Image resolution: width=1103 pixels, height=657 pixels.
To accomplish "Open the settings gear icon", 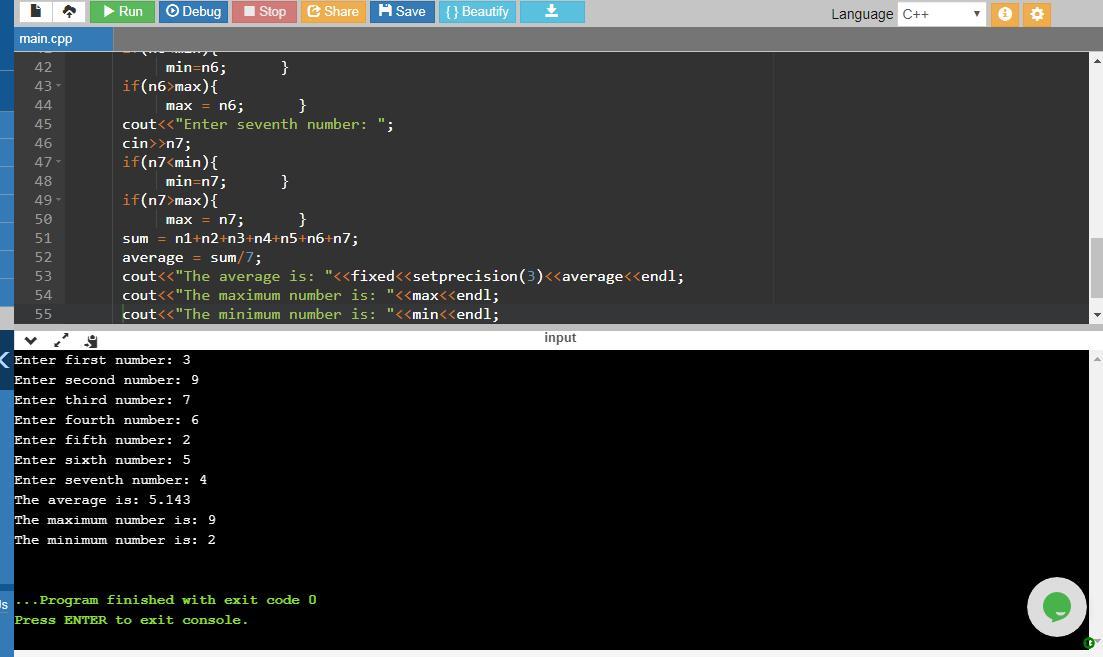I will (x=1037, y=14).
